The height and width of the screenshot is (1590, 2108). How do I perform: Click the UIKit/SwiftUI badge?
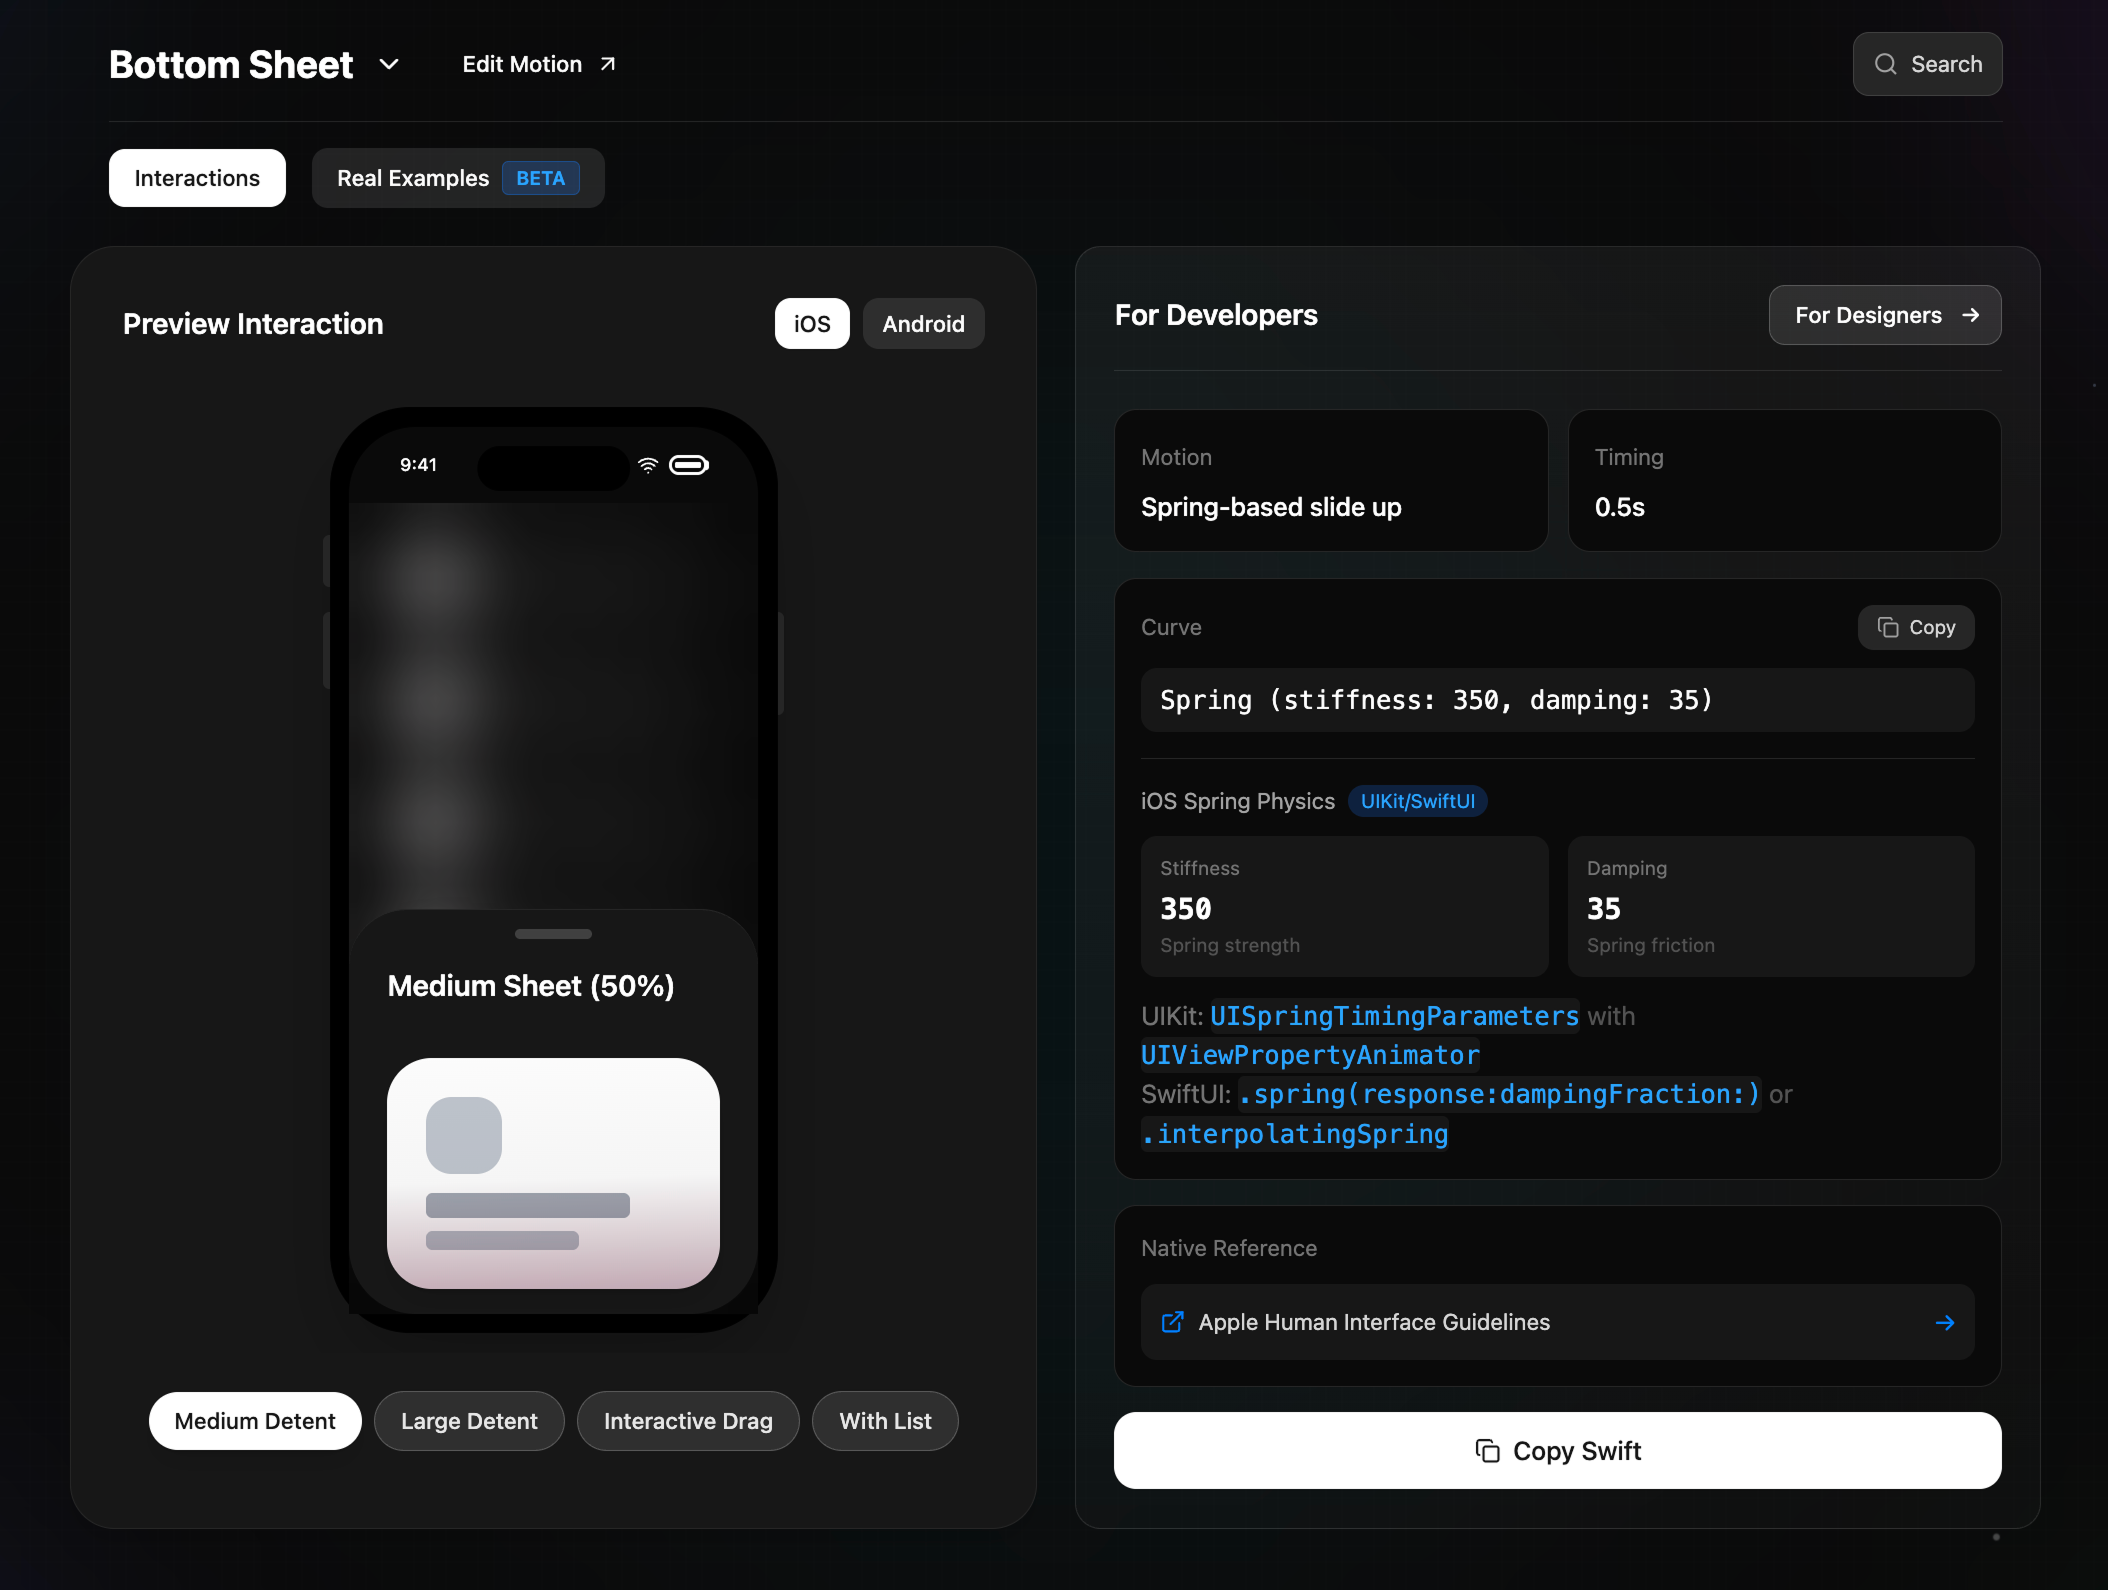[1417, 801]
